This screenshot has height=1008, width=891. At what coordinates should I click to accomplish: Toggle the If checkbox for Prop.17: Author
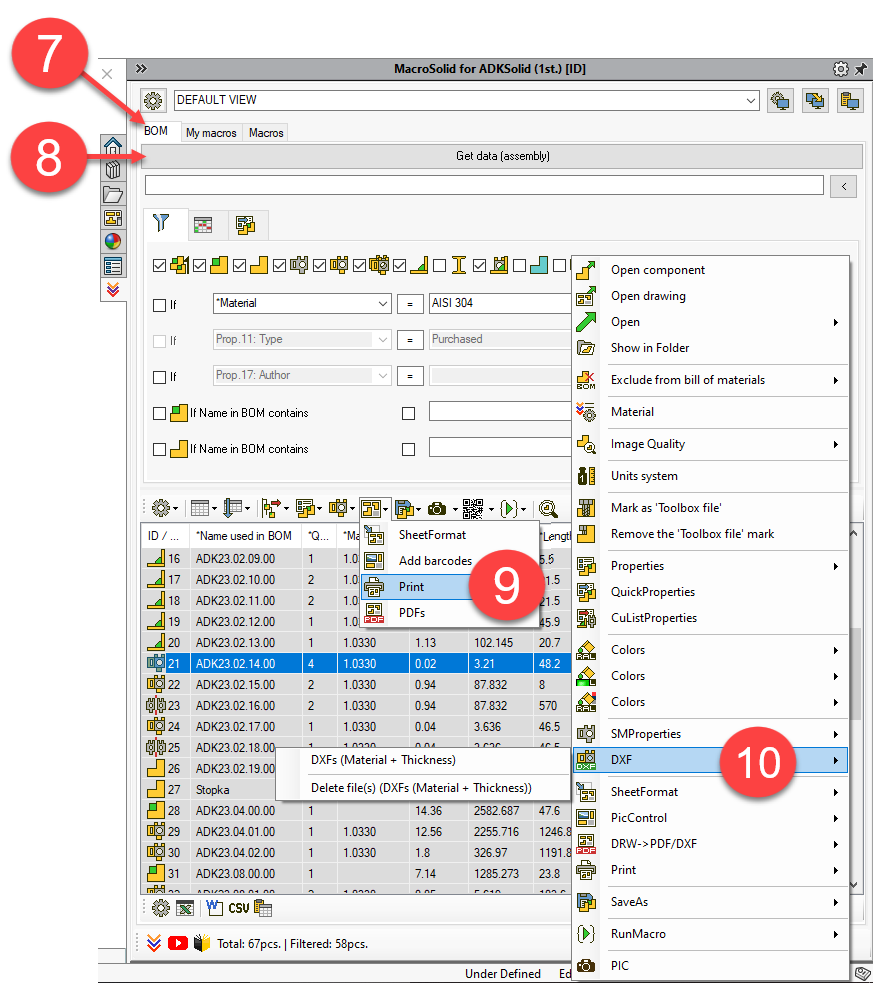(159, 377)
